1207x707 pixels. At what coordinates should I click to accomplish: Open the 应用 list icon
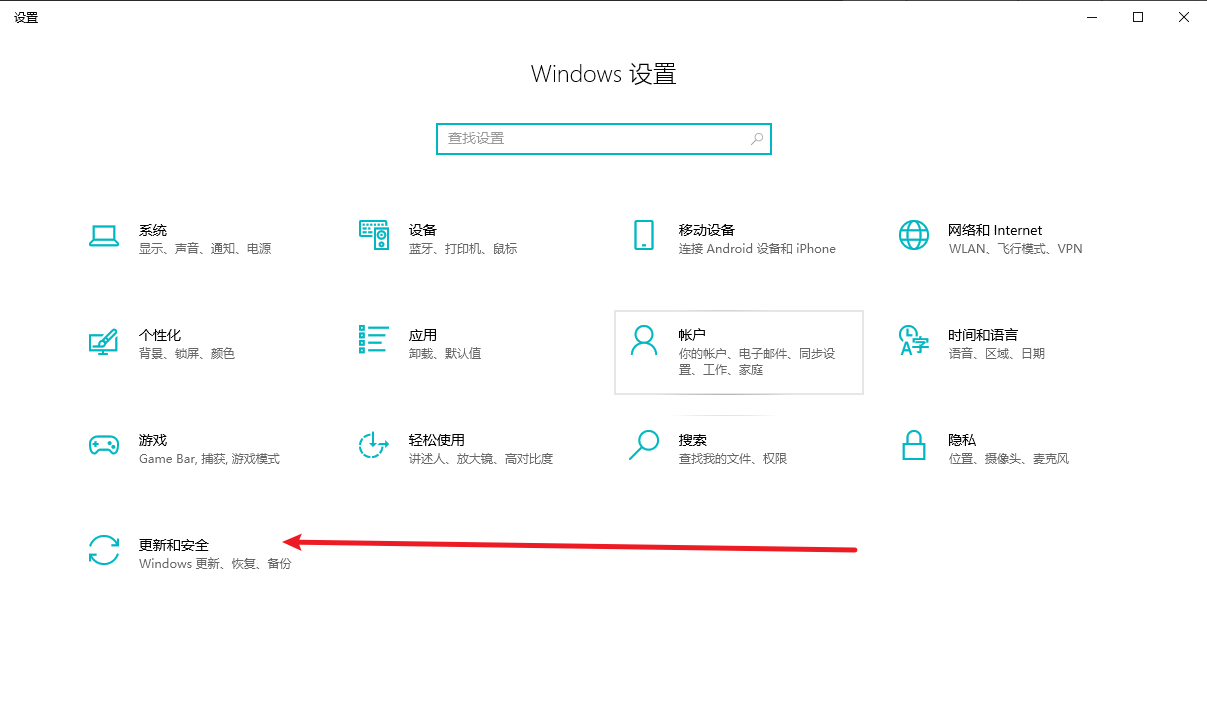374,340
